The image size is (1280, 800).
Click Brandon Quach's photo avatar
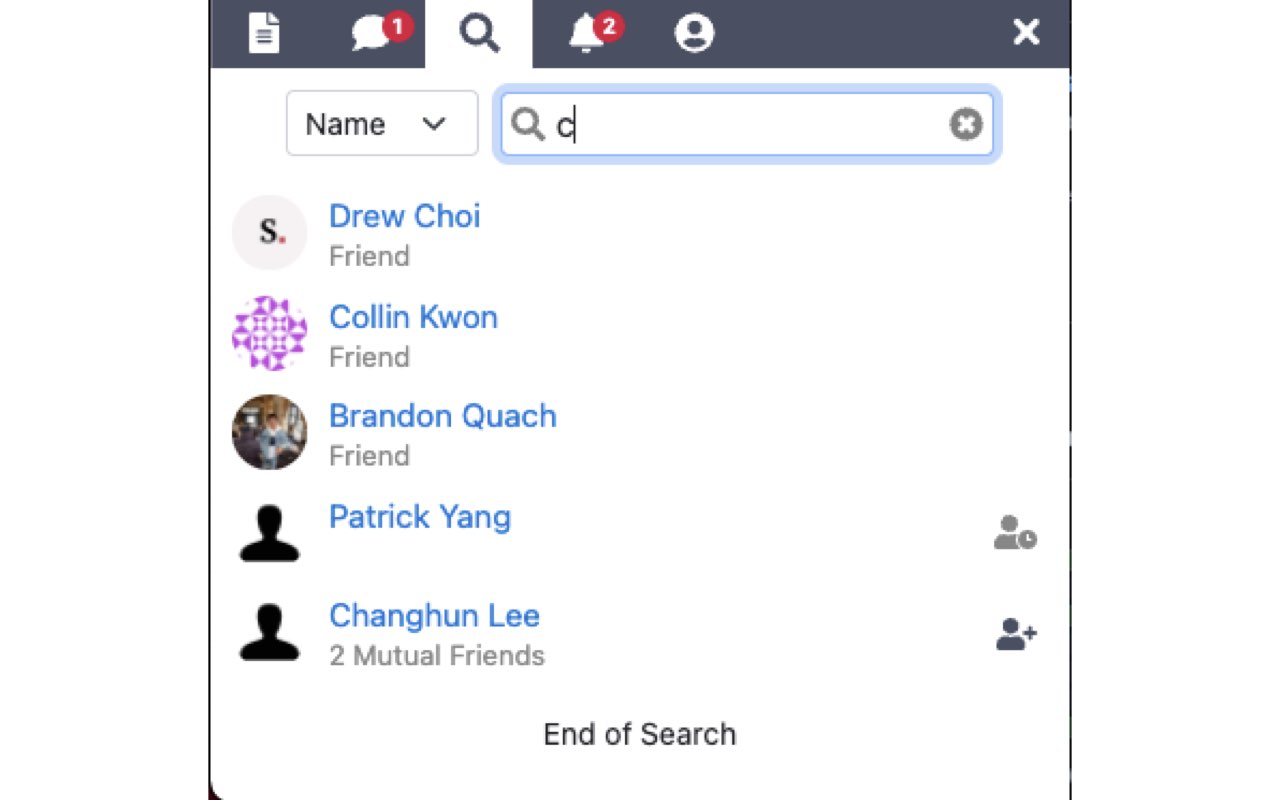[269, 432]
